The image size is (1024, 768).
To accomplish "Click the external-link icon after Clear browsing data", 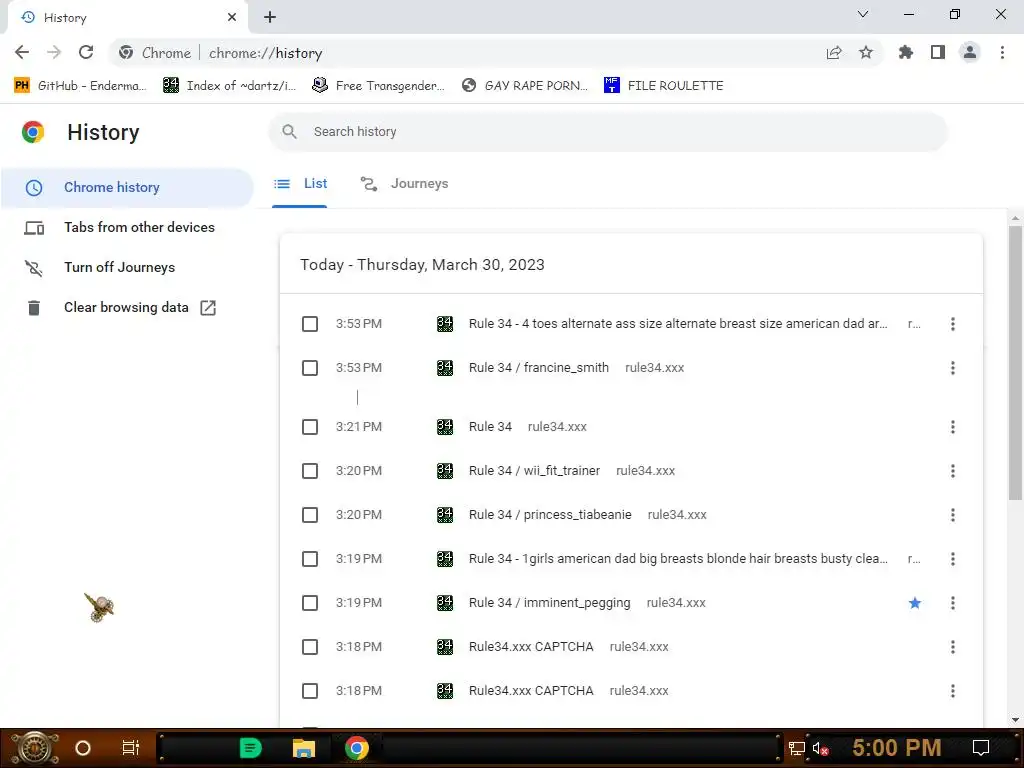I will [208, 308].
